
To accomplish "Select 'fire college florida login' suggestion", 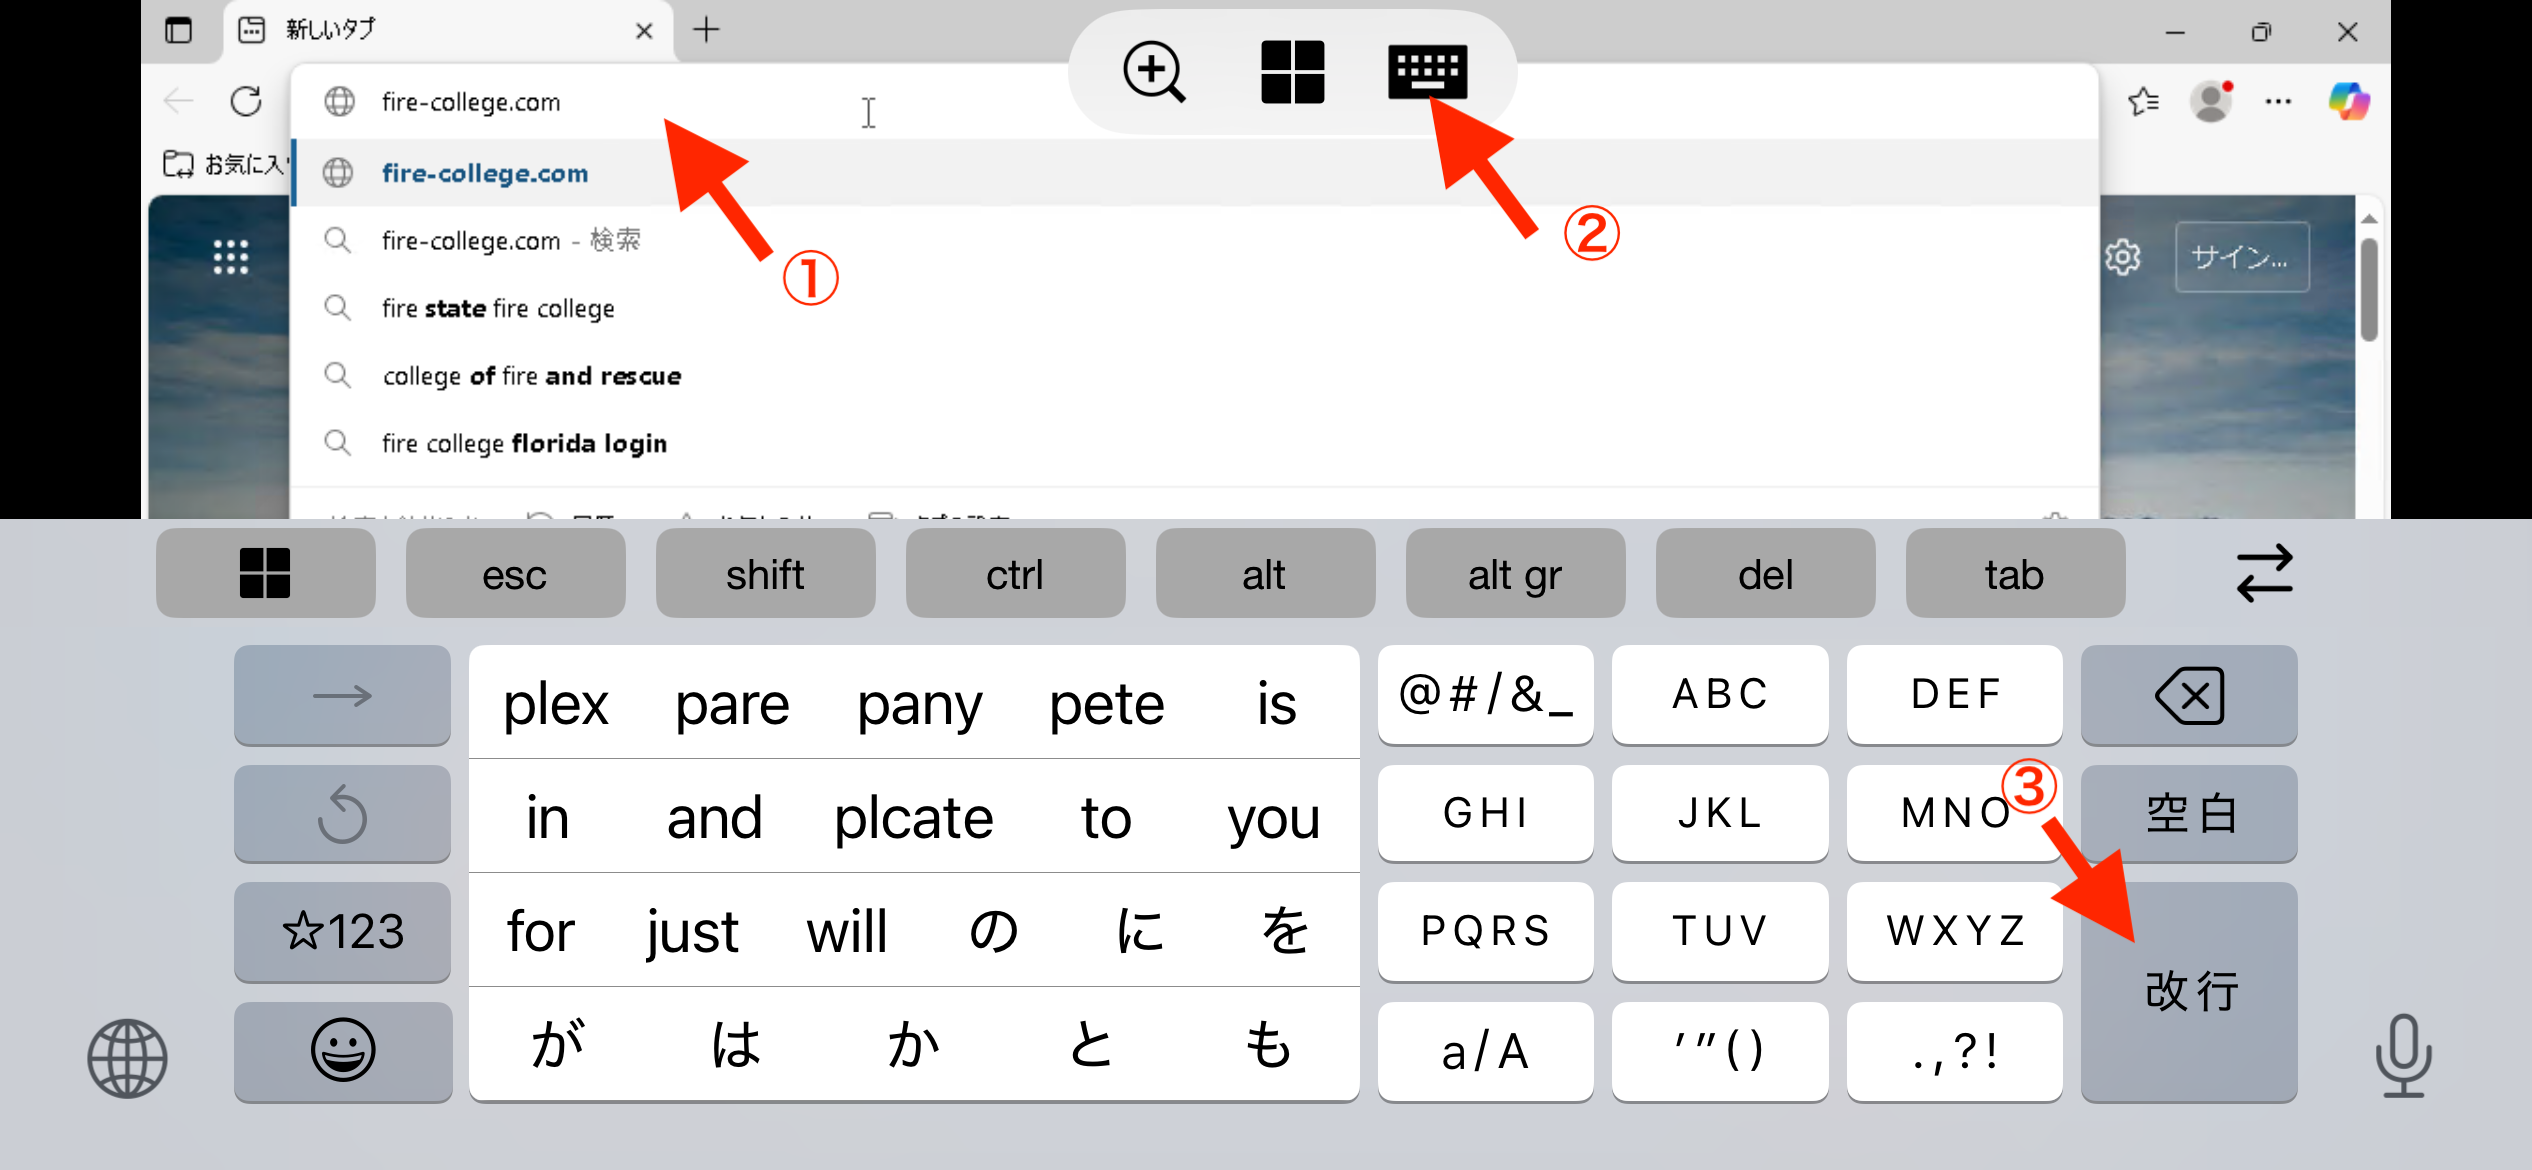I will coord(1195,443).
